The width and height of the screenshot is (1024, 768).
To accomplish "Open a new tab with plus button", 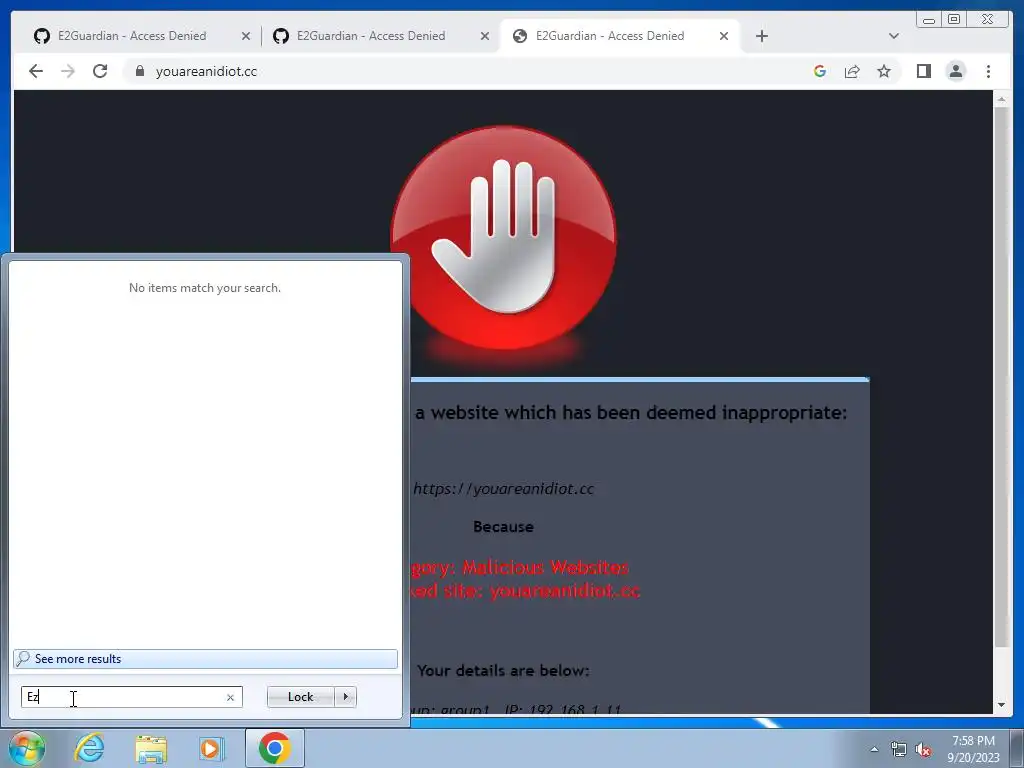I will 761,36.
